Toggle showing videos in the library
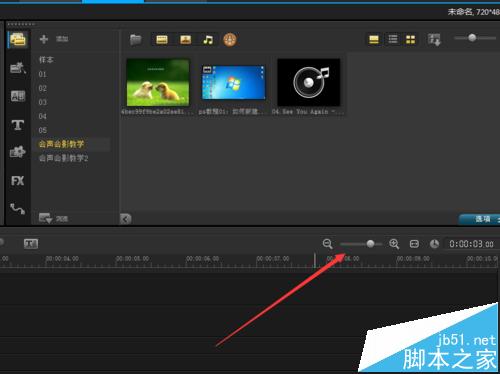 click(162, 40)
